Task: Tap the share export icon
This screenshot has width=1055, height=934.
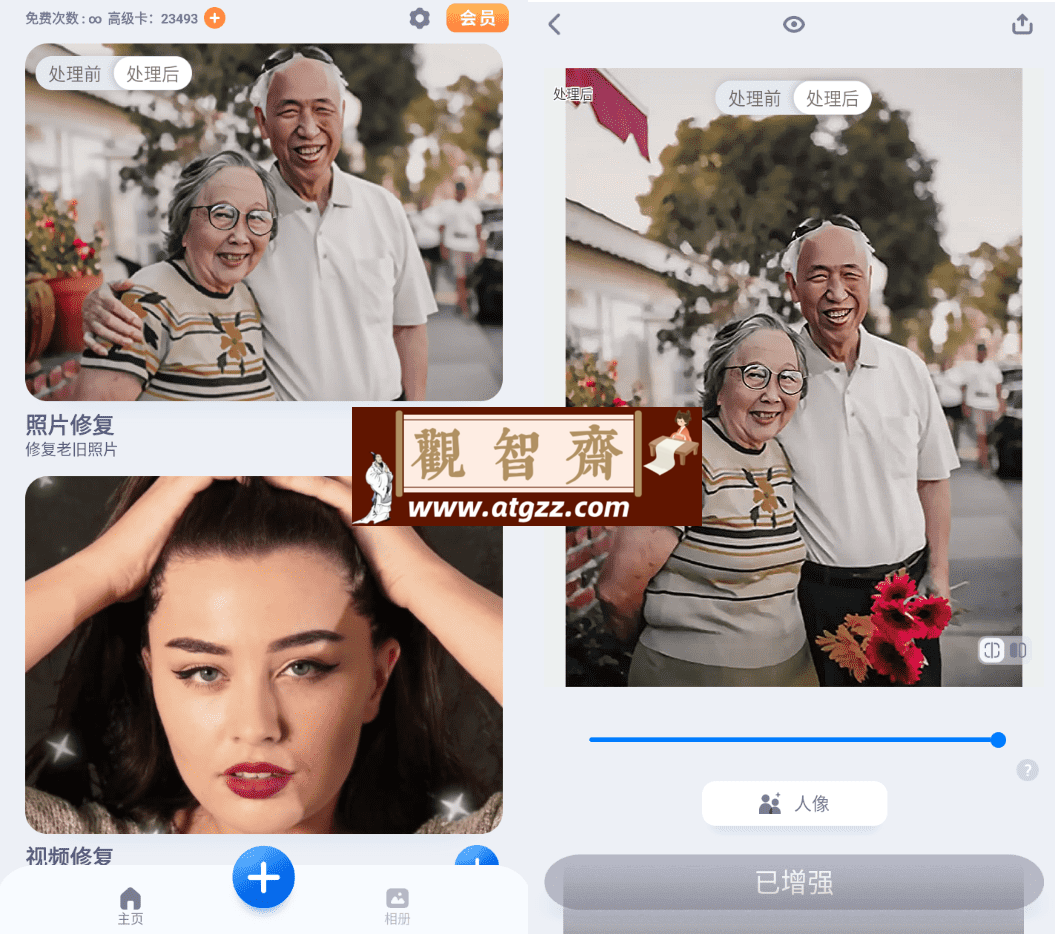Action: [1022, 24]
